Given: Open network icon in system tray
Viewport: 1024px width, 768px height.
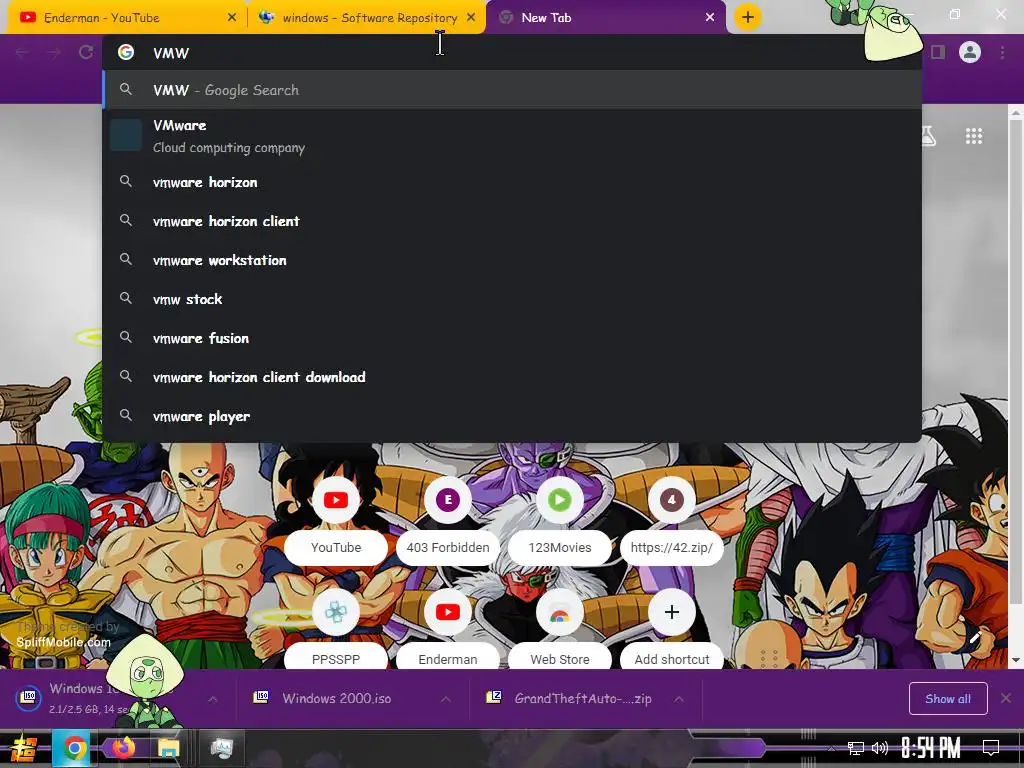Looking at the screenshot, I should point(856,748).
